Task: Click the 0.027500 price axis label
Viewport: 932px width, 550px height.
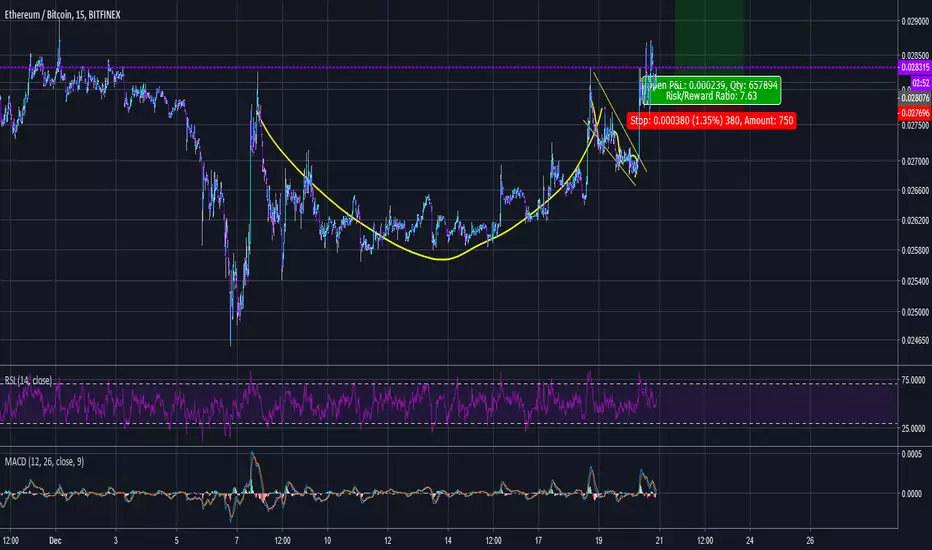Action: point(915,125)
